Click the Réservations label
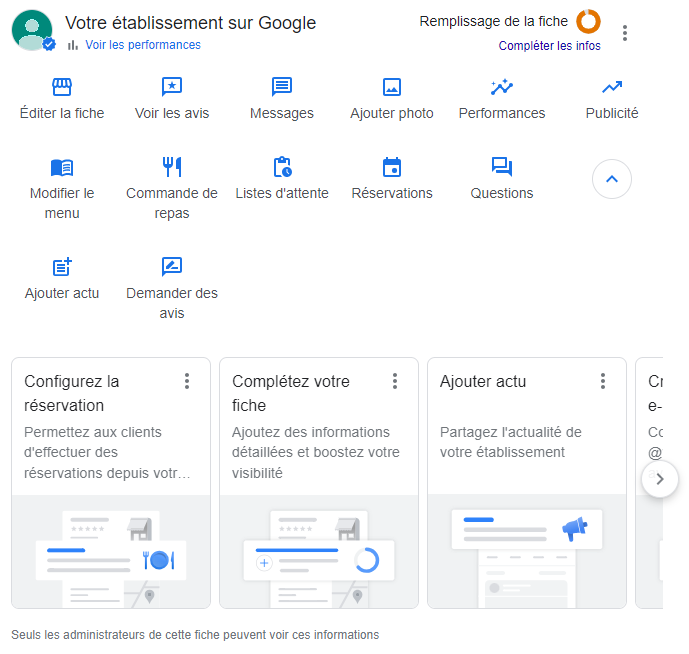 [x=392, y=193]
